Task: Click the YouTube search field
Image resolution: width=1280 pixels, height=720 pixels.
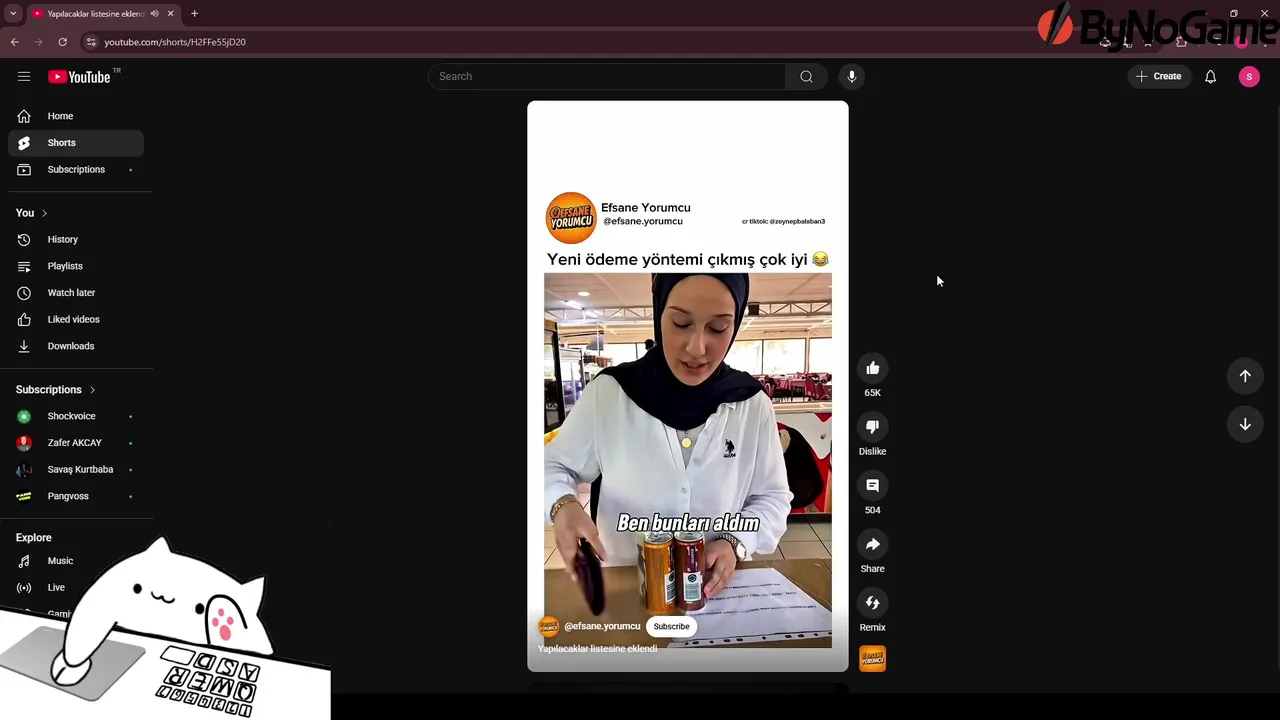Action: [607, 76]
